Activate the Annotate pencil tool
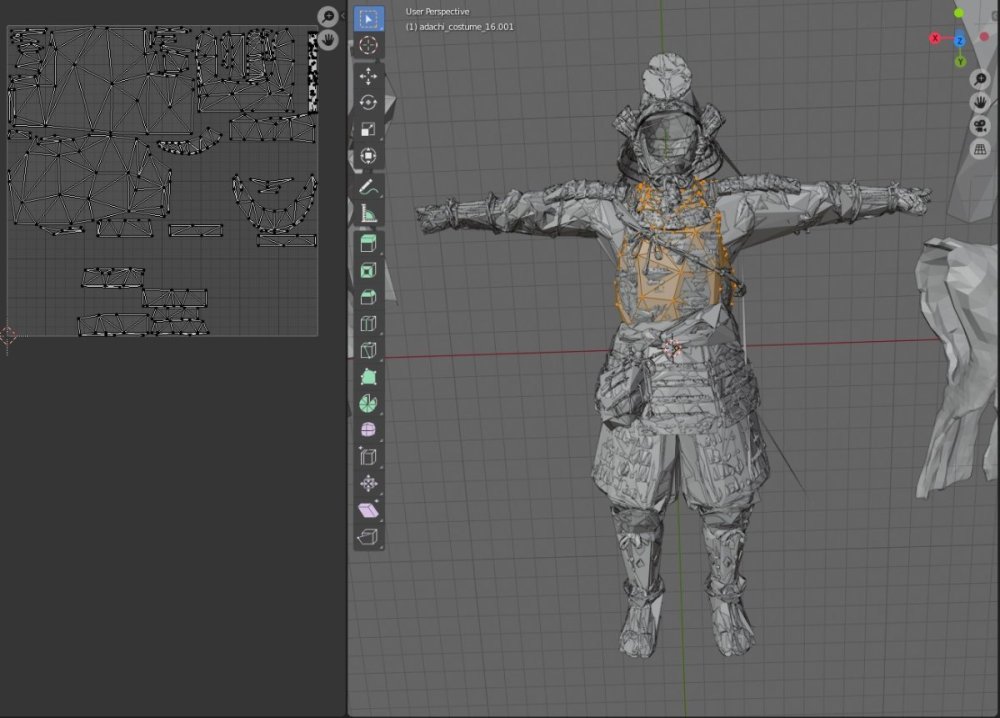 click(x=368, y=186)
